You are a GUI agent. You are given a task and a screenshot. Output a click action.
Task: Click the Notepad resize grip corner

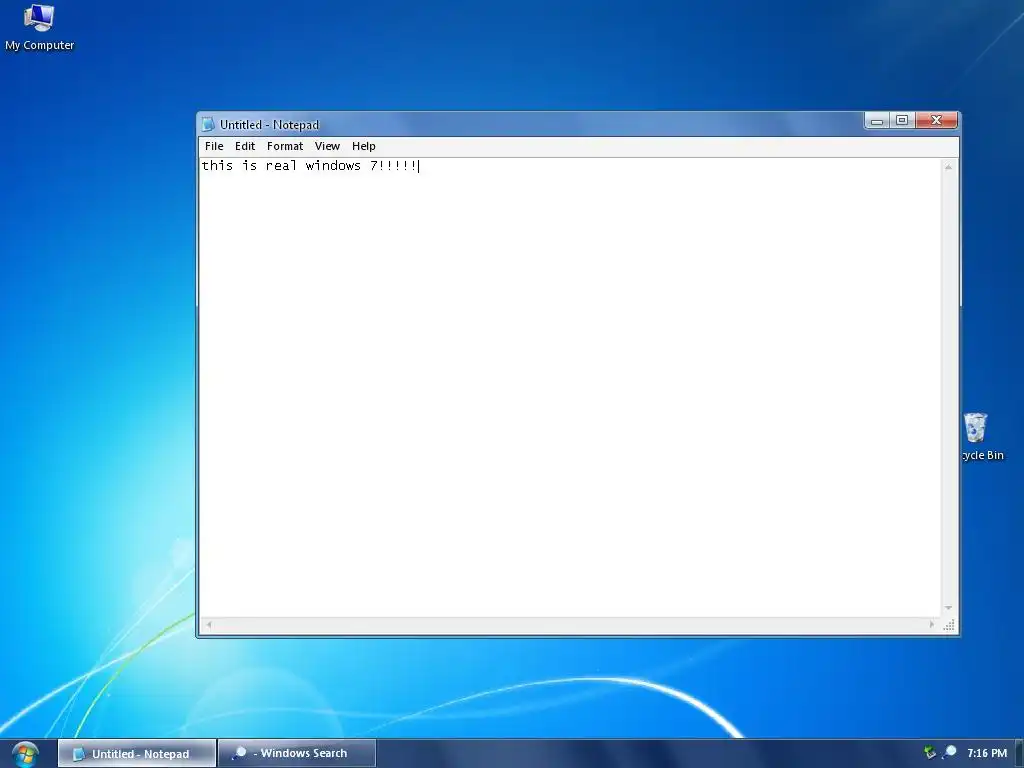950,625
